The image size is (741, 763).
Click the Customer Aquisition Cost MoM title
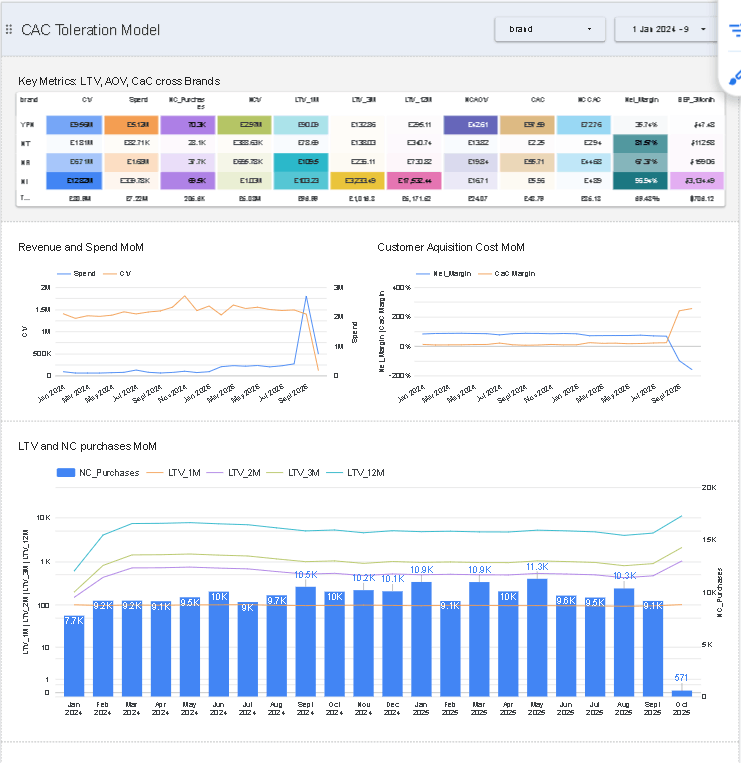451,247
